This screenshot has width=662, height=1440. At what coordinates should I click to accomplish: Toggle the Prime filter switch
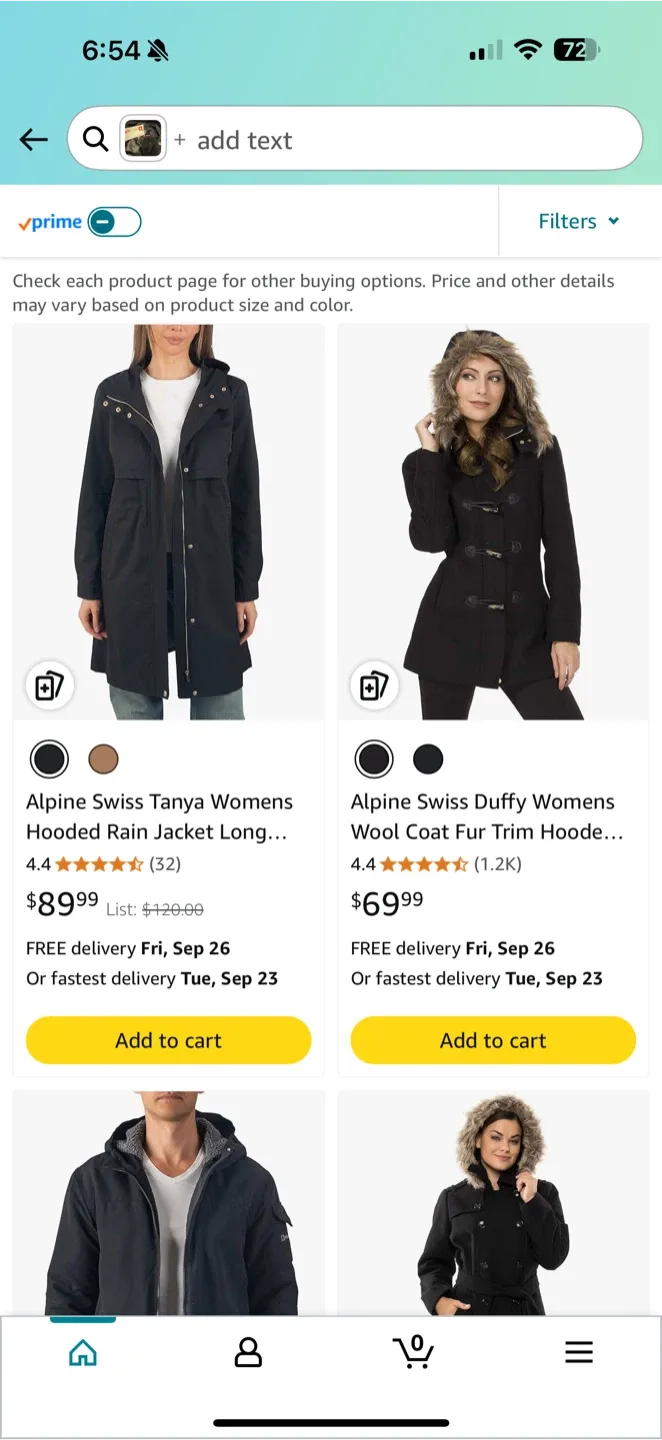[114, 222]
